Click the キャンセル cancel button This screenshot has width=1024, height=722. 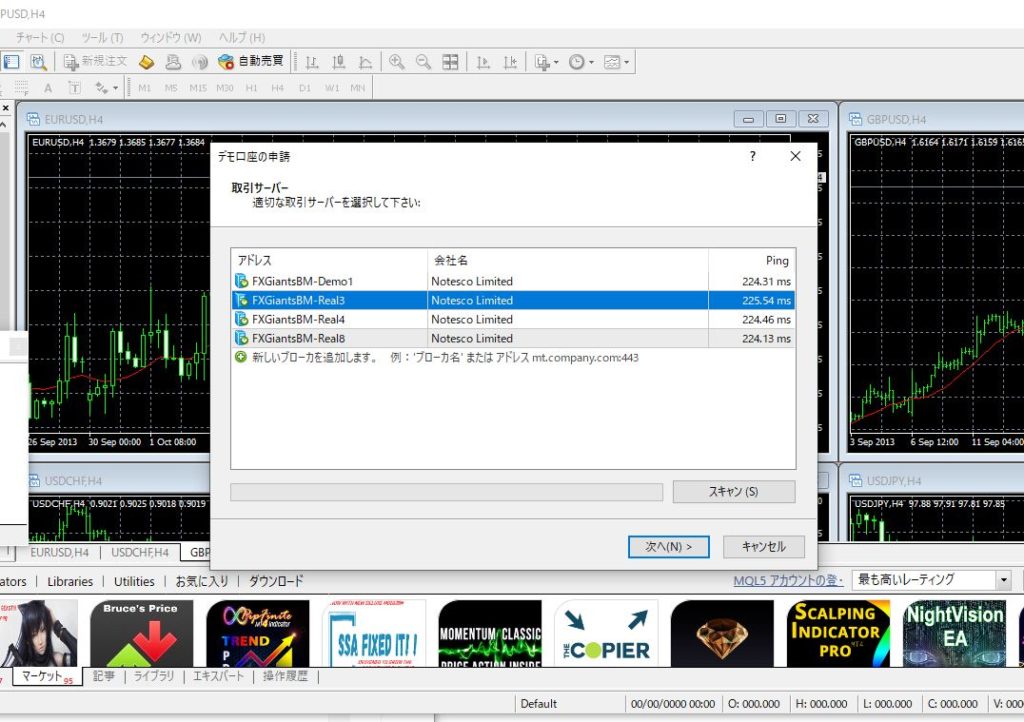pos(764,547)
